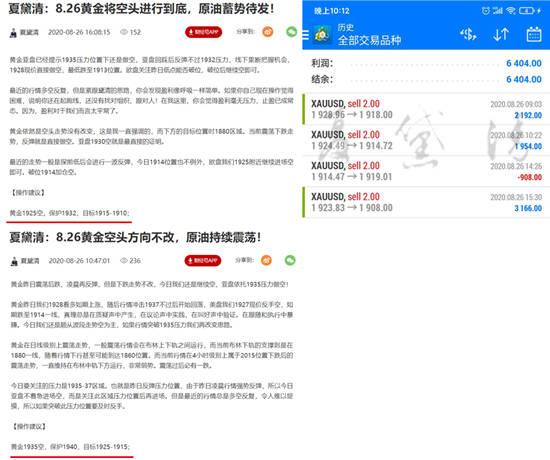Click author name 夏黛清 in top article
Screen dimensions: 550x460
click(29, 32)
